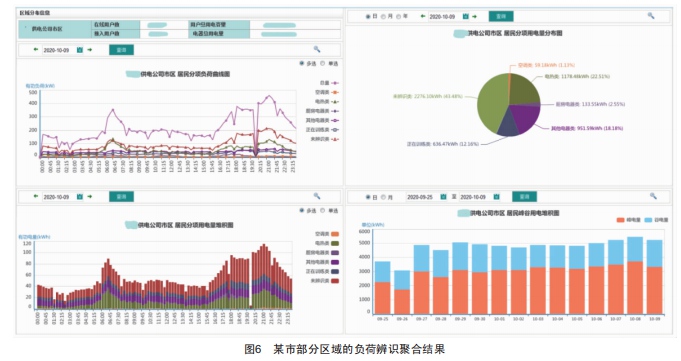This screenshot has height=361, width=681.
Task: Select 单选 option in 分项用电量堆积图 chart
Action: pyautogui.click(x=323, y=210)
